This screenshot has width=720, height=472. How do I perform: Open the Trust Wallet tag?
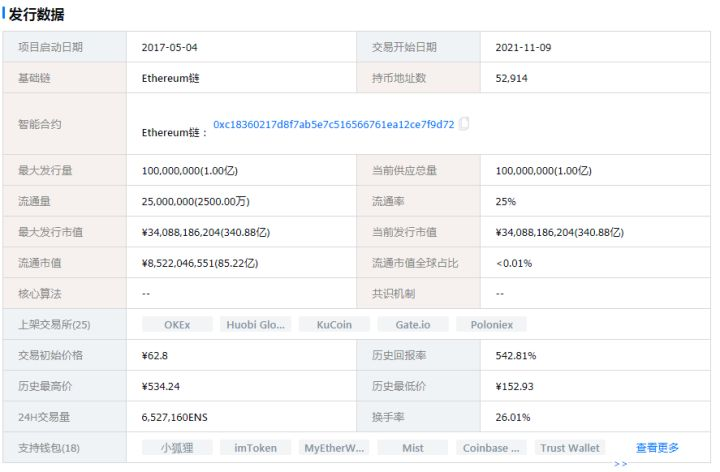570,448
